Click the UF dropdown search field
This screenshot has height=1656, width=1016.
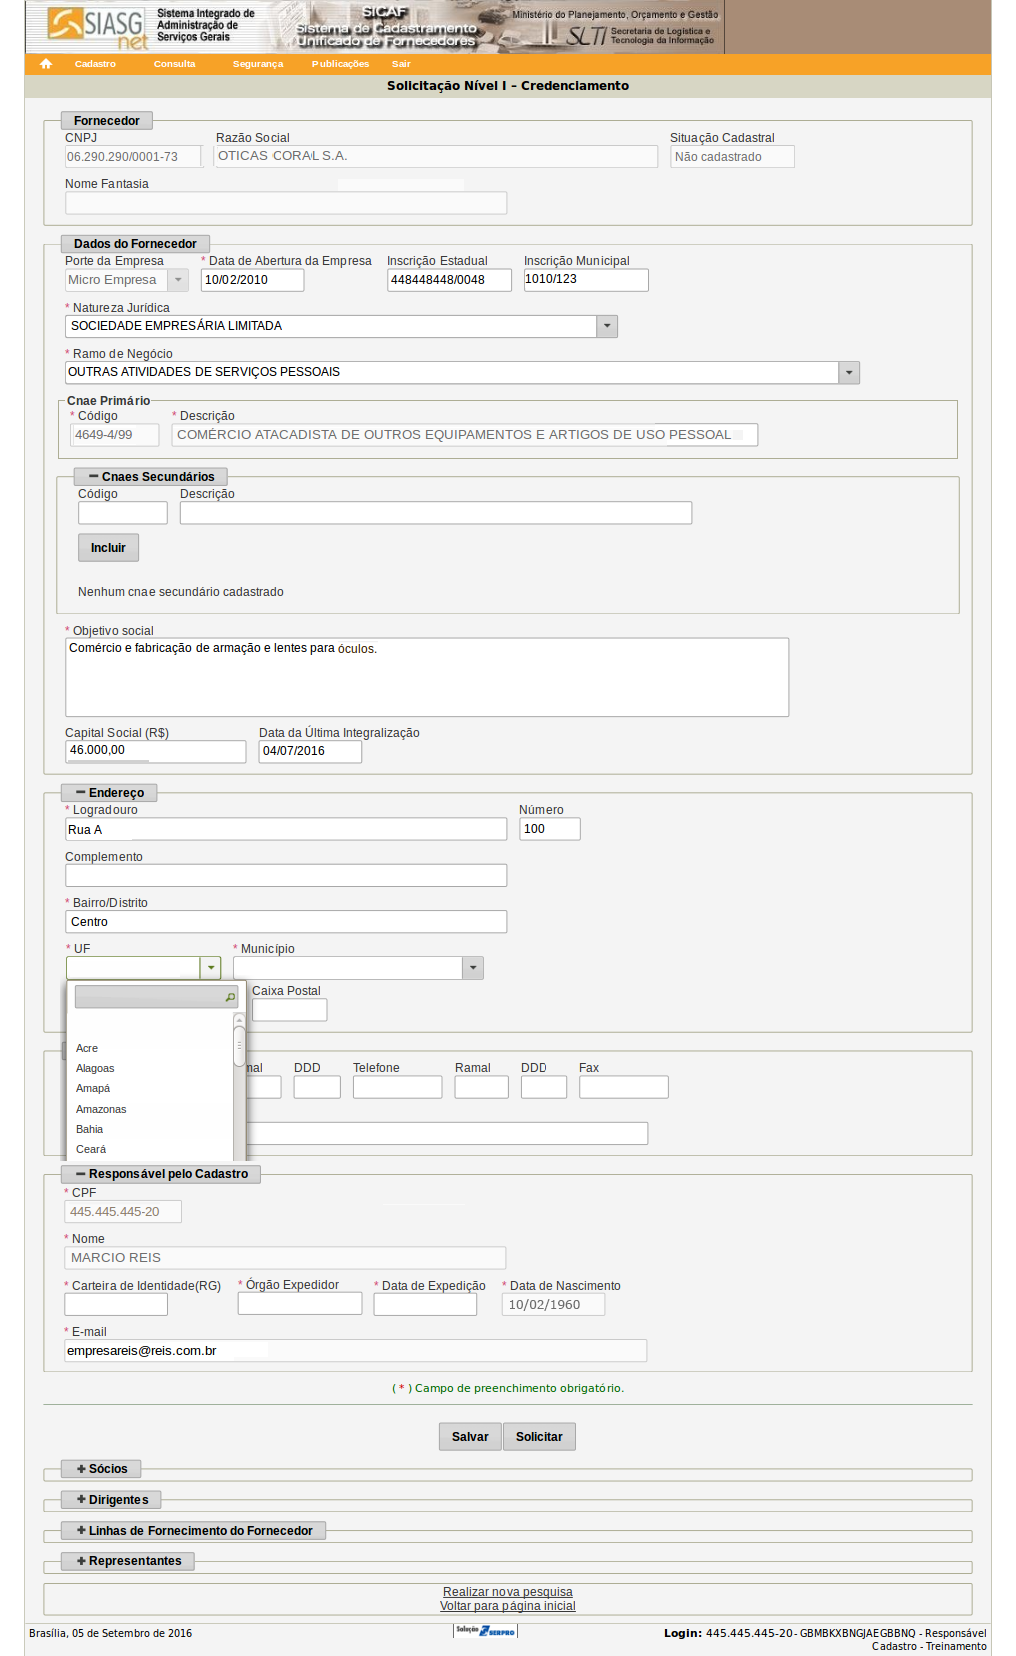tap(156, 997)
